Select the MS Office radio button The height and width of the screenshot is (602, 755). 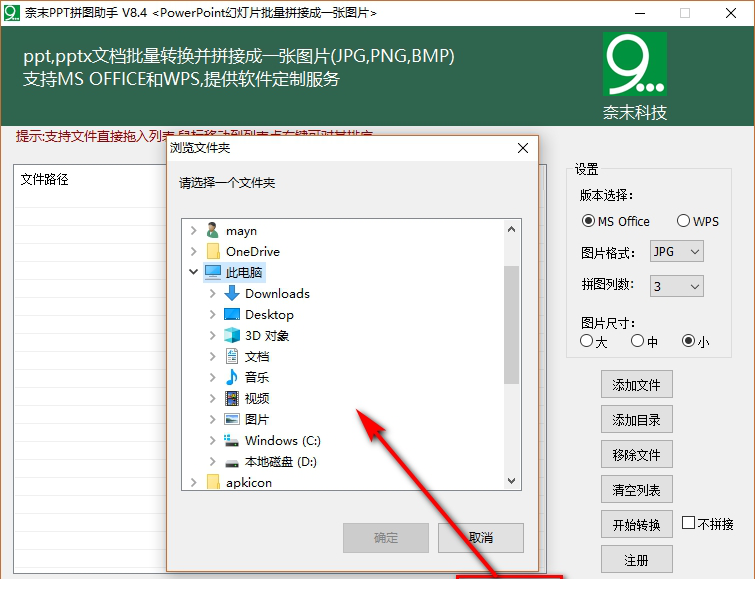[x=588, y=221]
